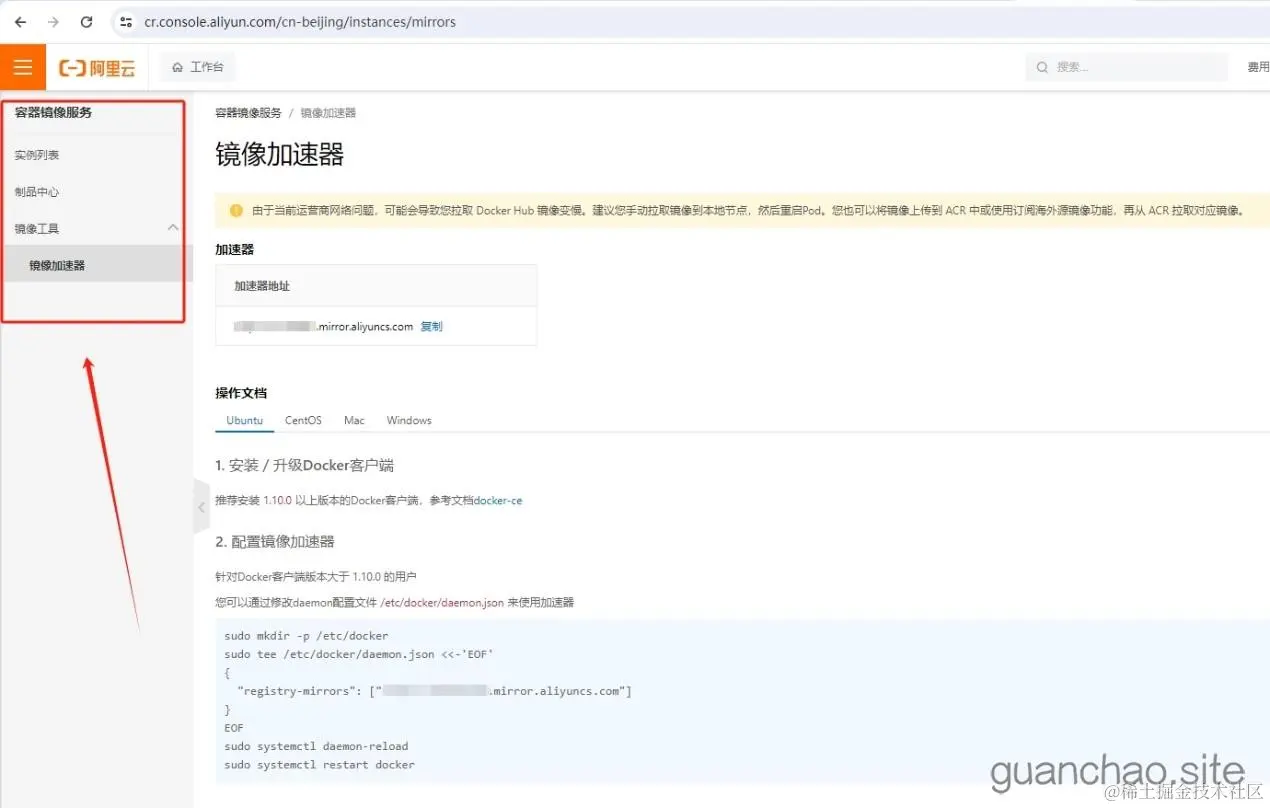Click the 加速器地址 table header

[x=262, y=286]
